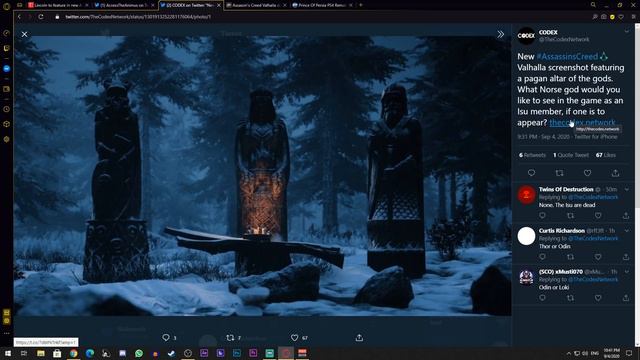
Task: Open a new browser tab
Action: [361, 5]
